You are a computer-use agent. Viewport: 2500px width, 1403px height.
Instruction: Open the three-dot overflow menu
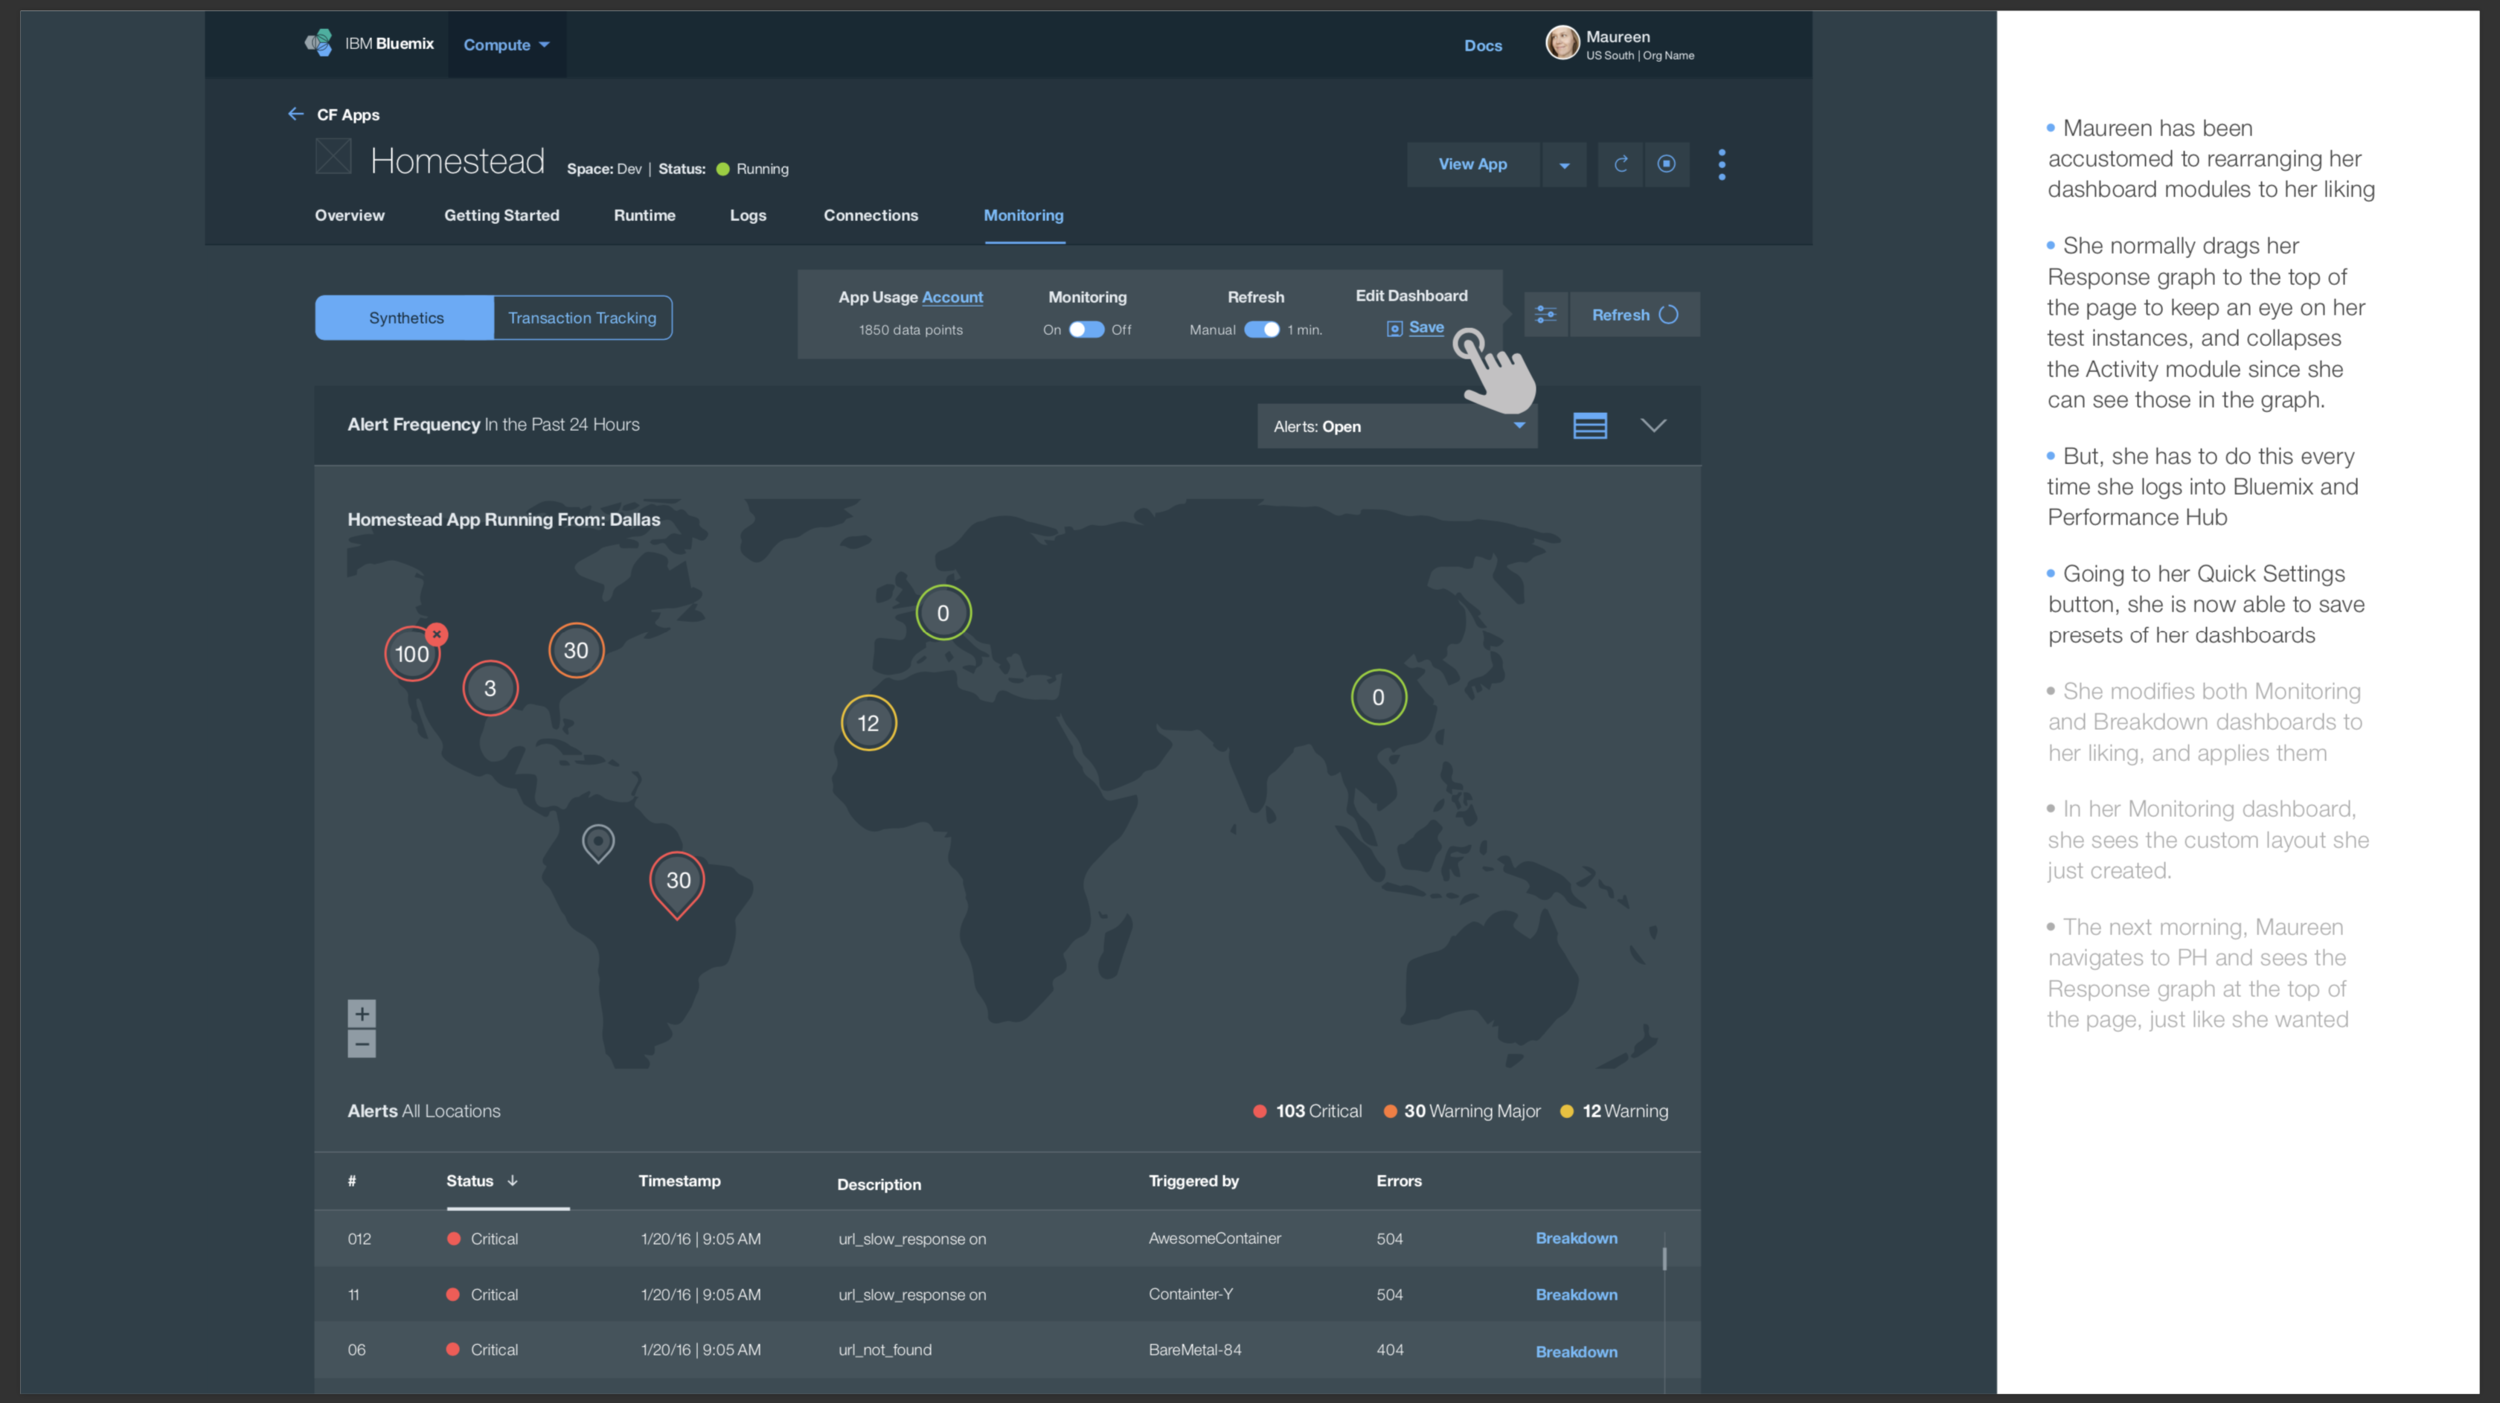(1721, 164)
